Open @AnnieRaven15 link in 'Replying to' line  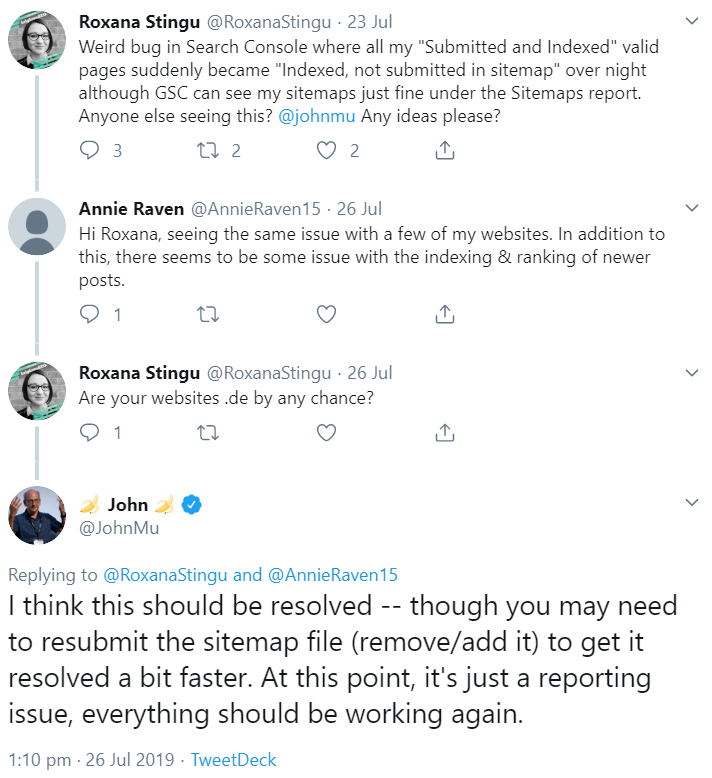click(333, 575)
